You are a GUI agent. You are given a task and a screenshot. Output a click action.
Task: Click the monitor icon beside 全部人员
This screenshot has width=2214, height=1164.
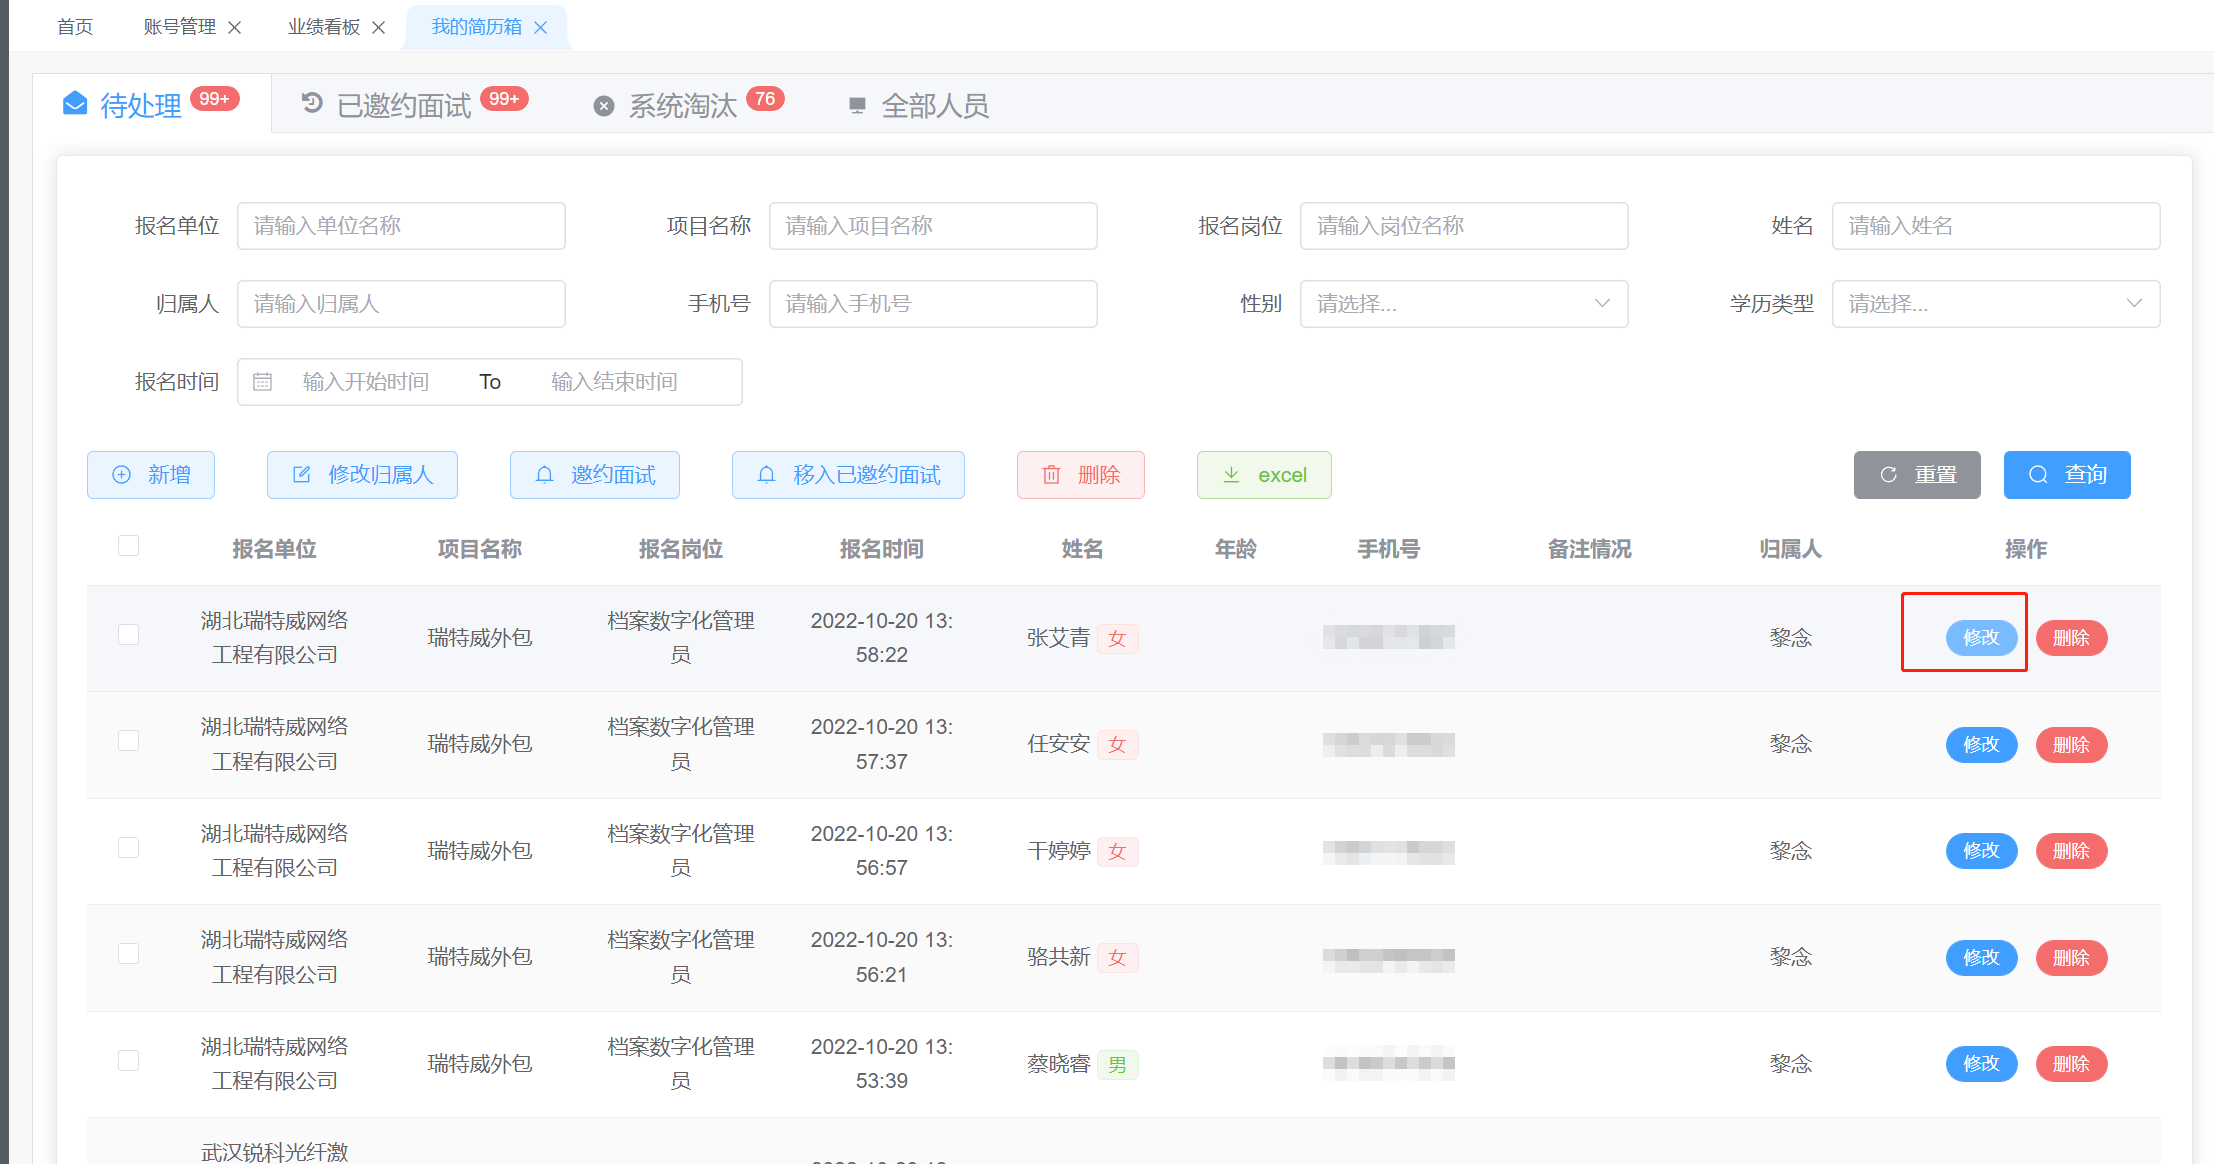[x=857, y=105]
